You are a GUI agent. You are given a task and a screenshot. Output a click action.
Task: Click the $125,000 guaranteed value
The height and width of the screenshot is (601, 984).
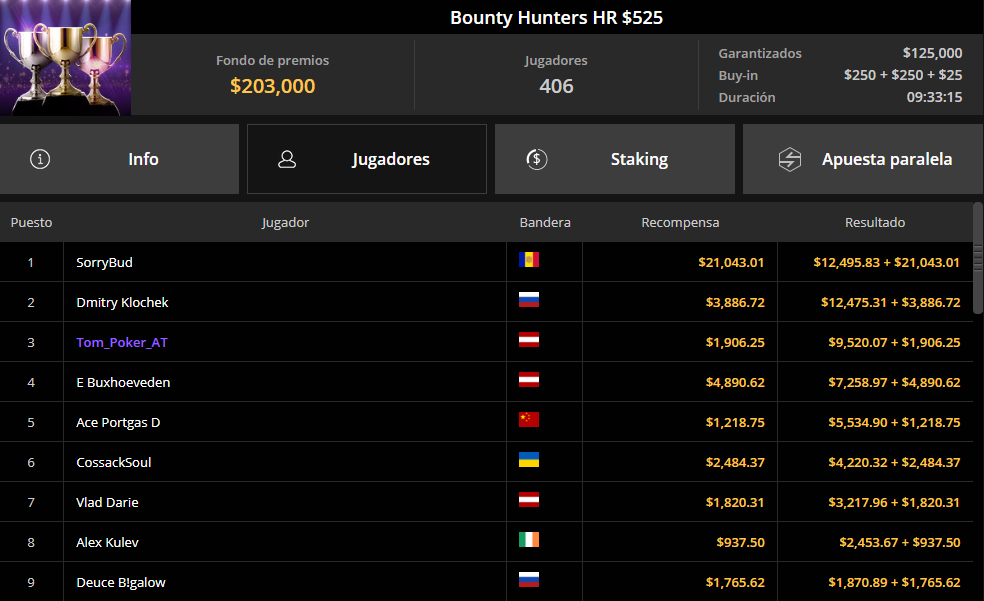(932, 53)
